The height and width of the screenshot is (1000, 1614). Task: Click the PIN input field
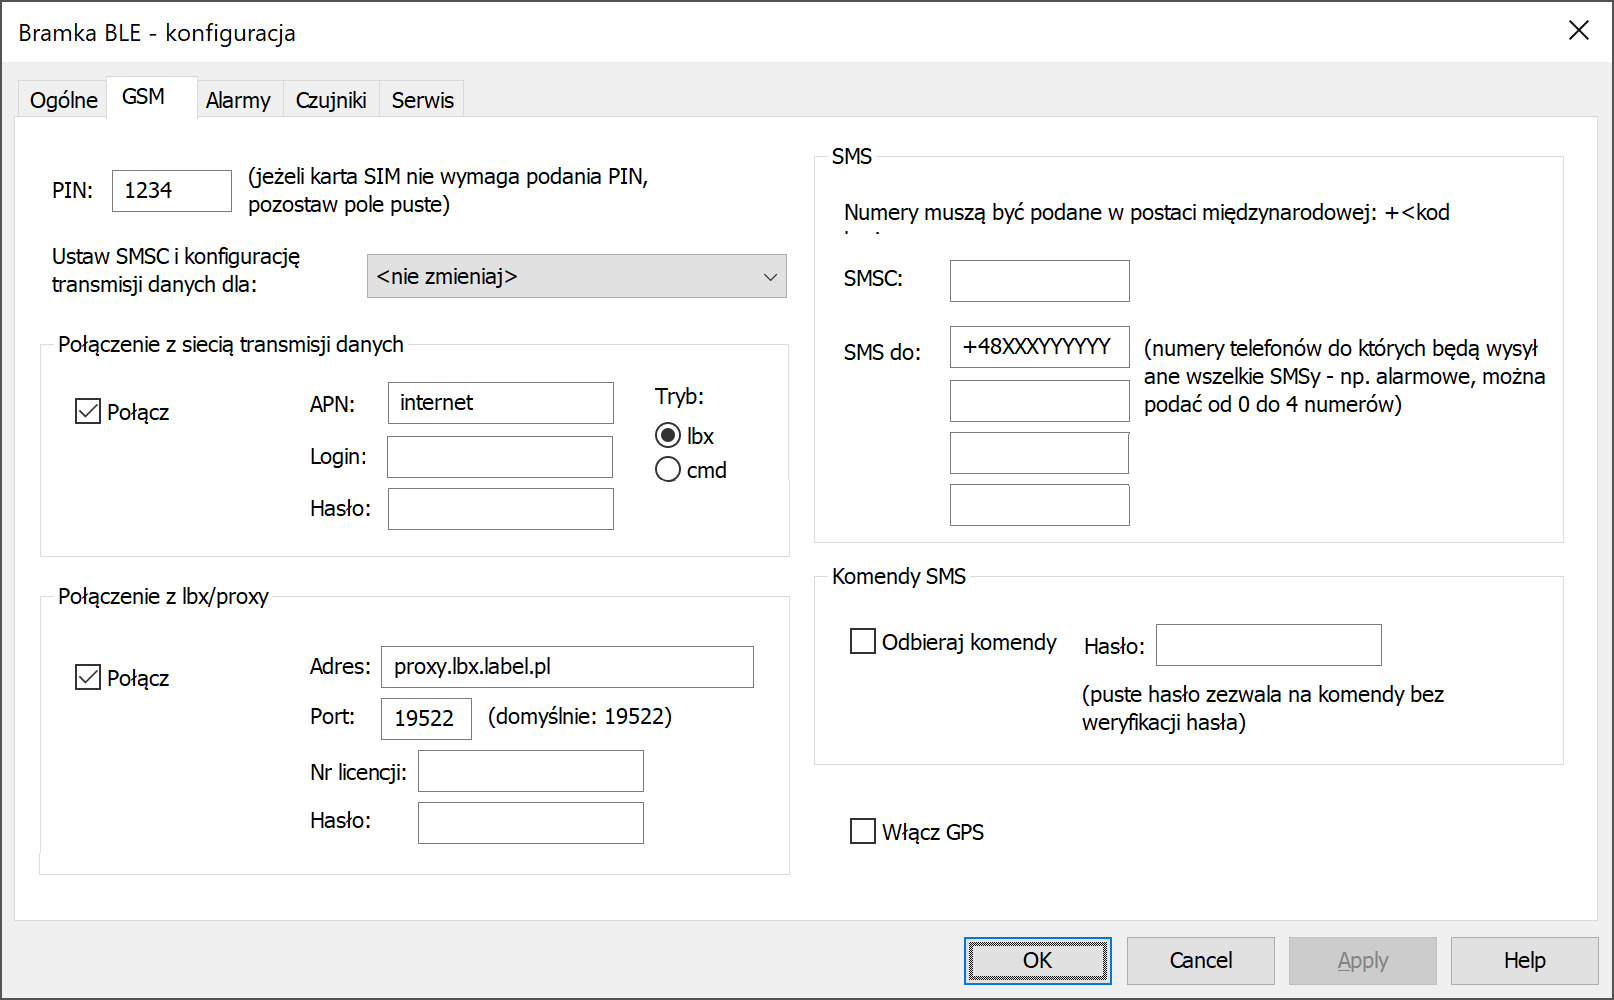[x=172, y=190]
